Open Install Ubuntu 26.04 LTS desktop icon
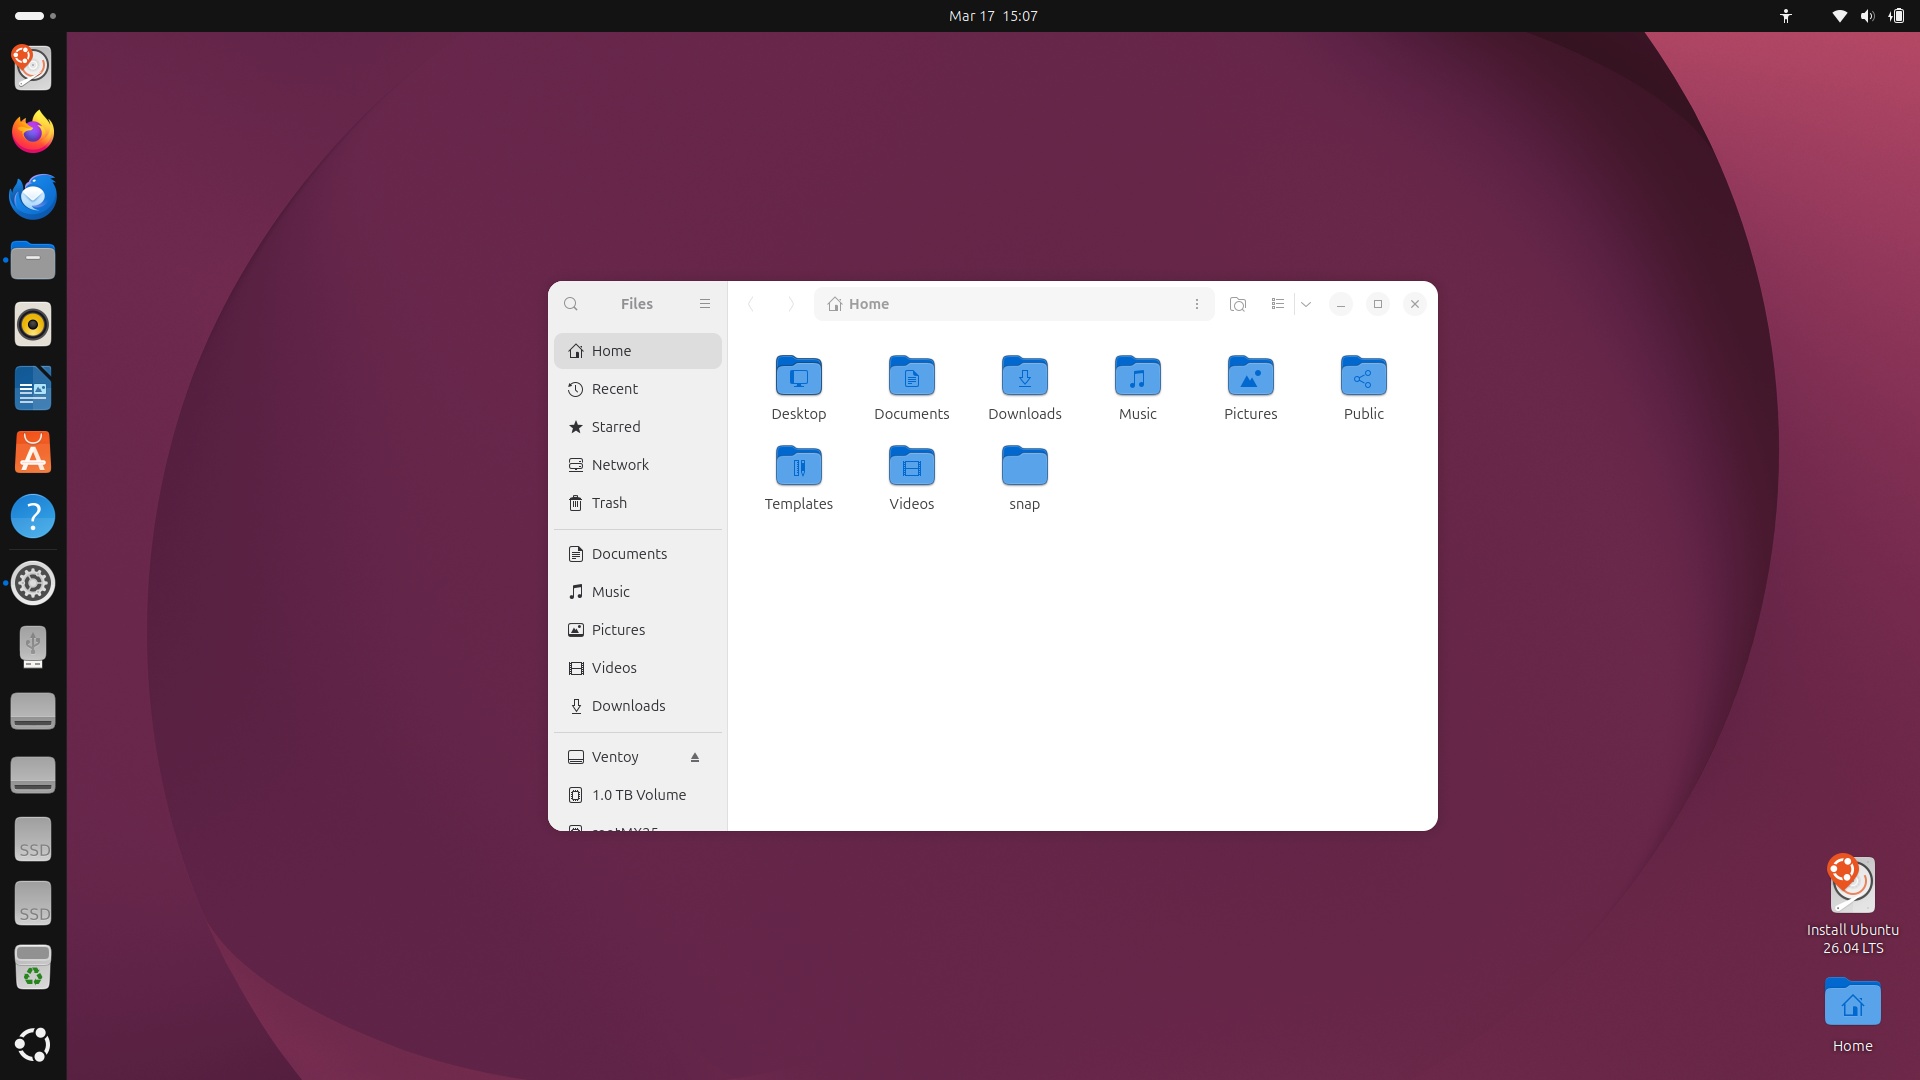Image resolution: width=1920 pixels, height=1080 pixels. (1852, 886)
